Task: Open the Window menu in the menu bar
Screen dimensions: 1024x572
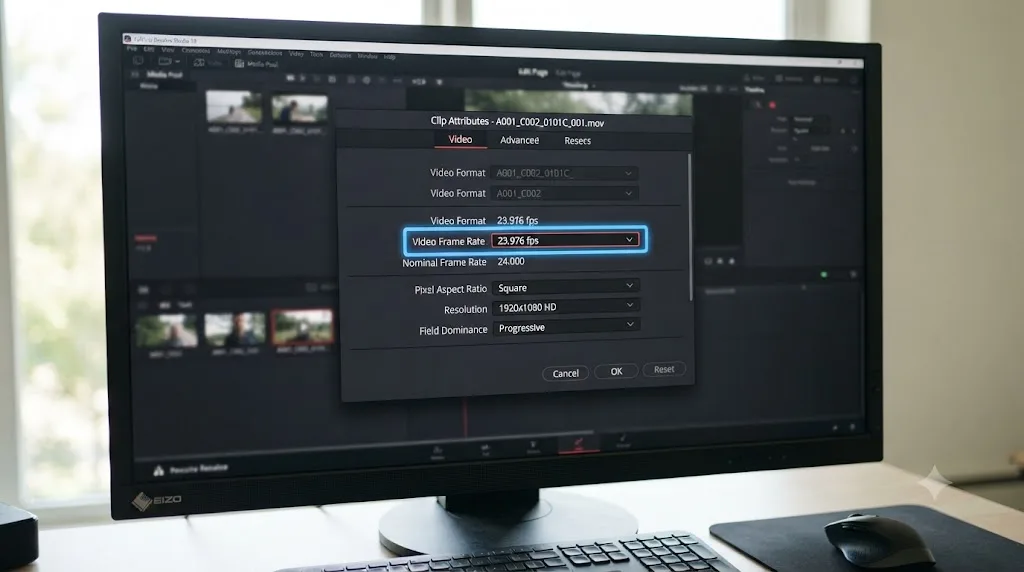Action: click(x=367, y=56)
